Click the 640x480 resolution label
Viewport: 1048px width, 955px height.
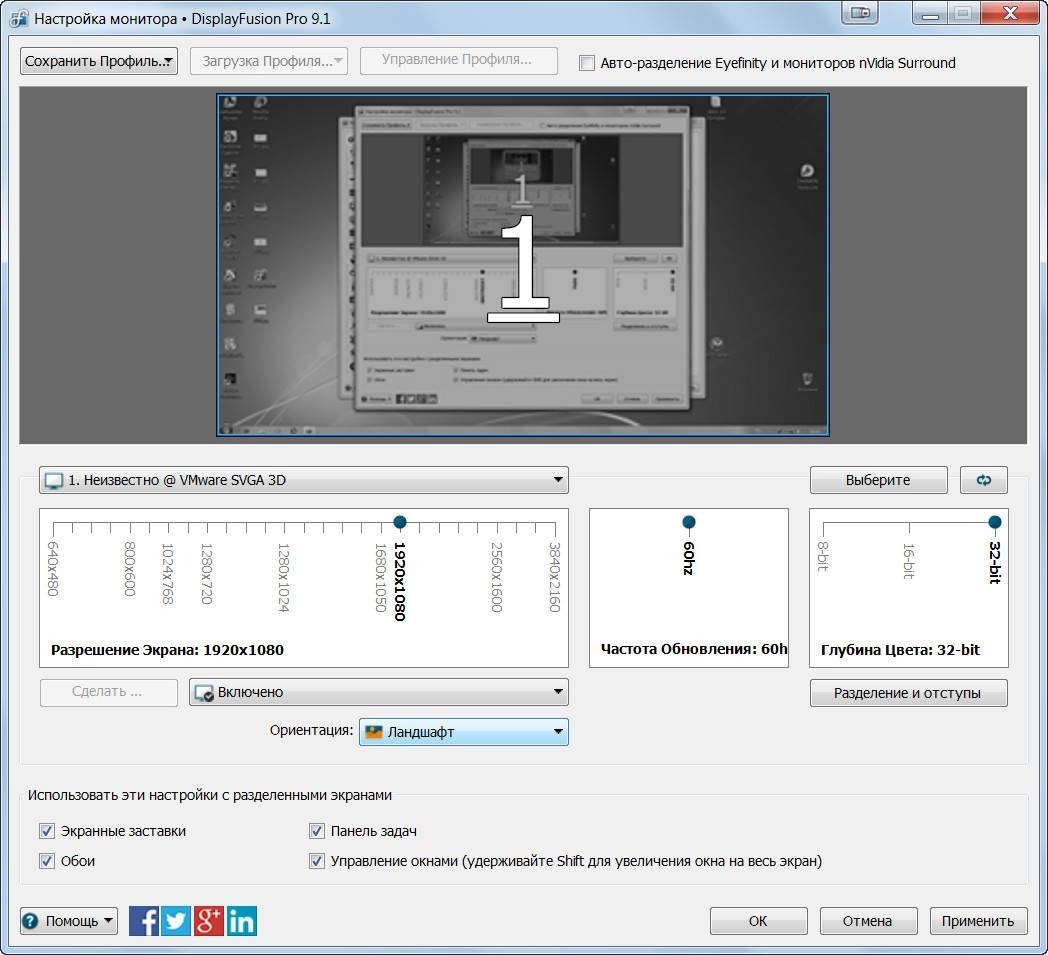point(53,569)
